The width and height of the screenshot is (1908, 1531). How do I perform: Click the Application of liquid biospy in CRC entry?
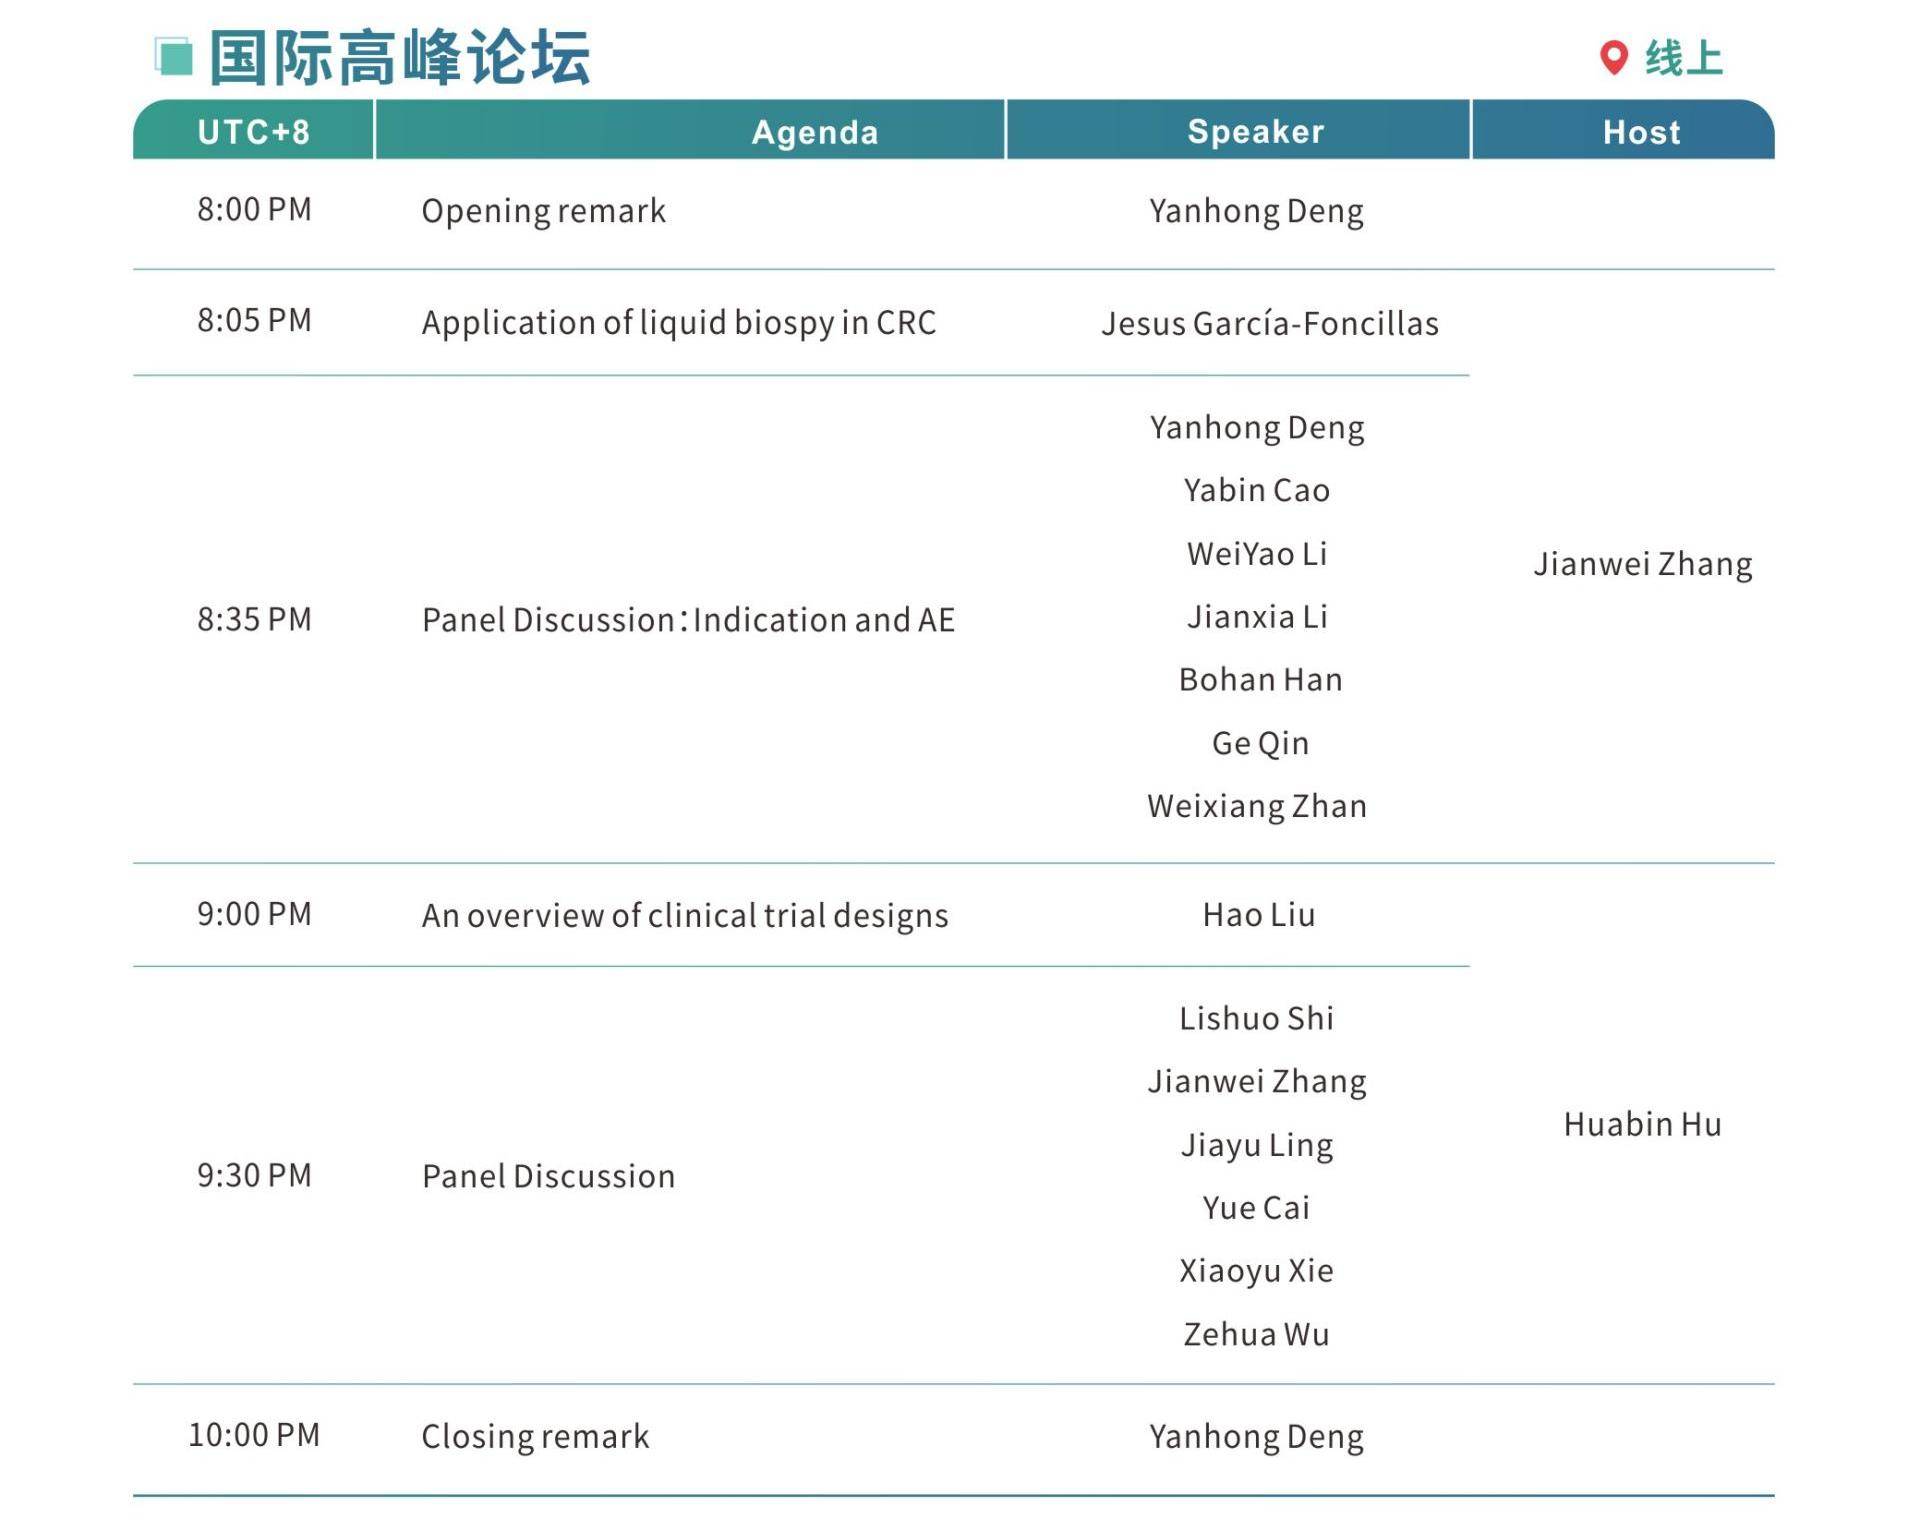click(x=678, y=322)
